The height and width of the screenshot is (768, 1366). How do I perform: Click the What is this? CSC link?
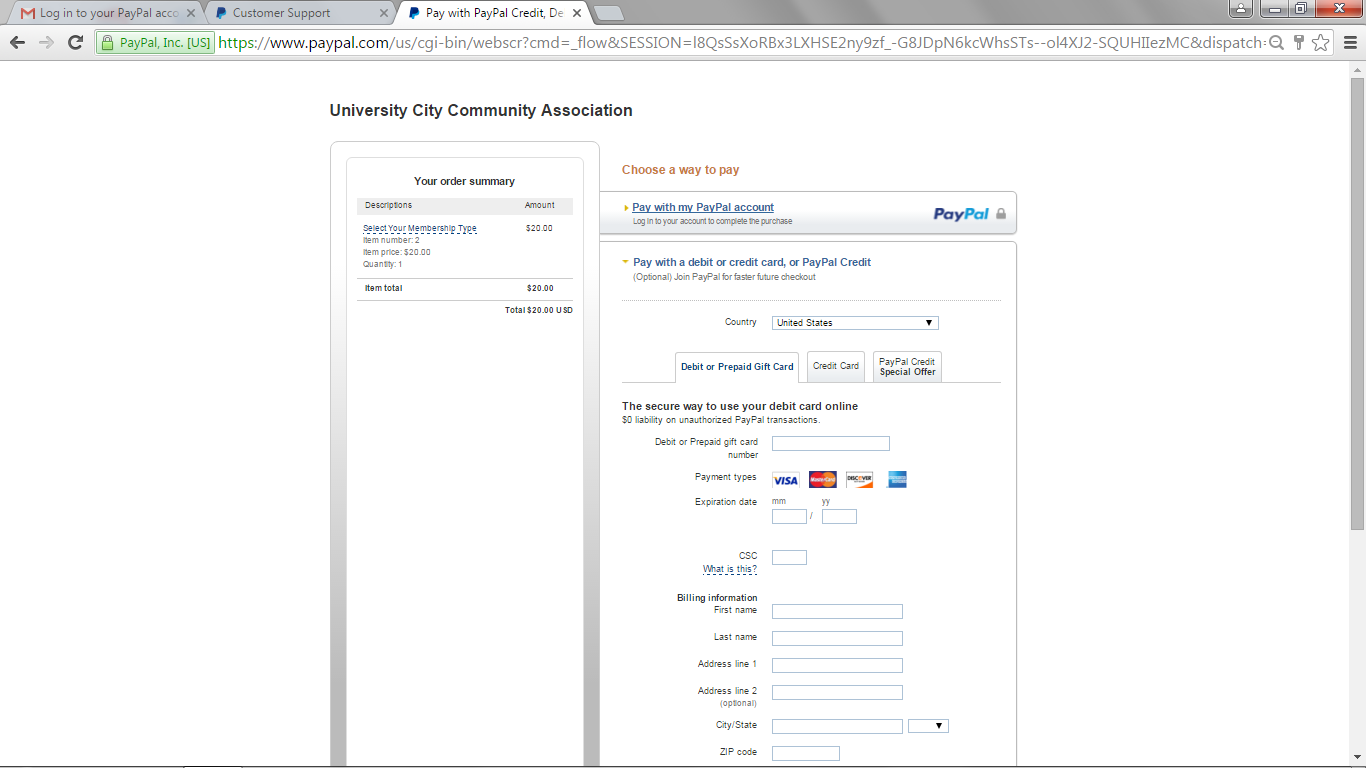730,569
